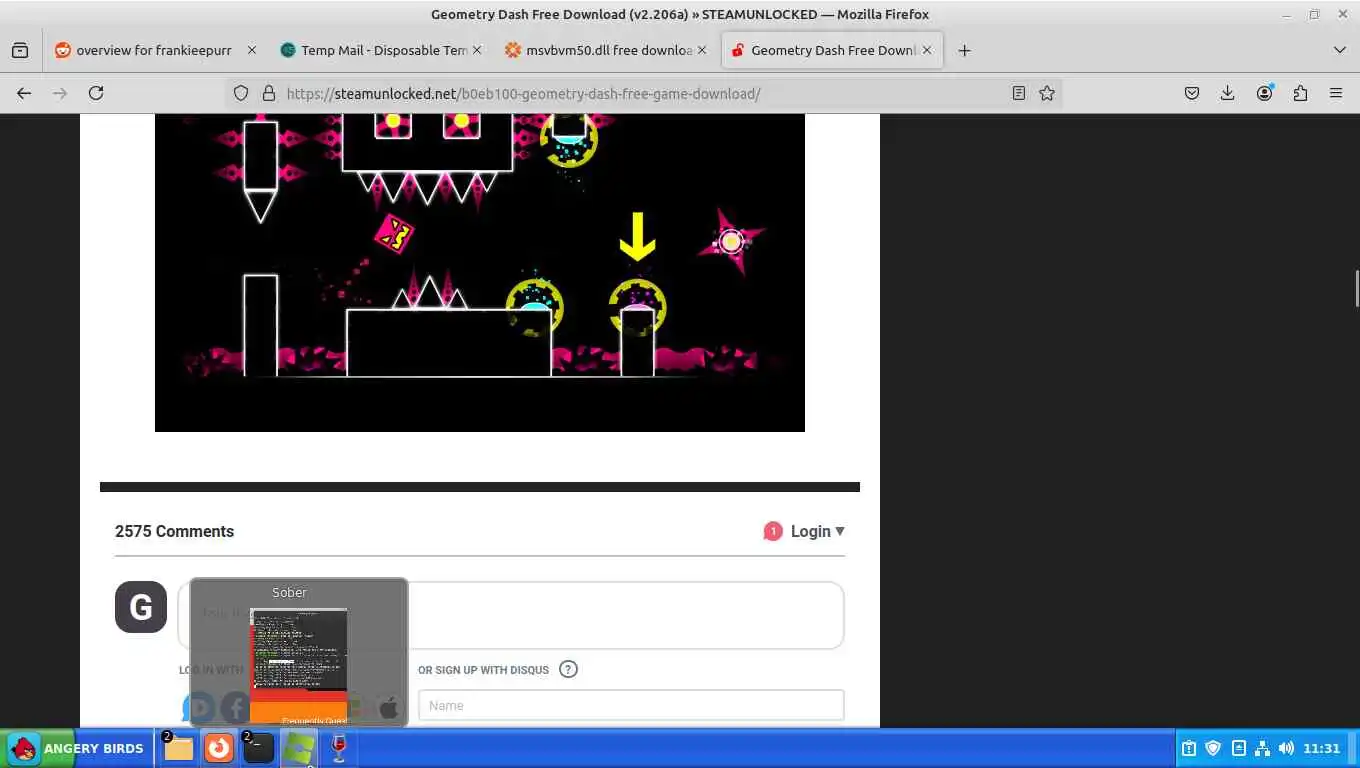
Task: Expand the list all tabs dropdown
Action: tap(1340, 50)
